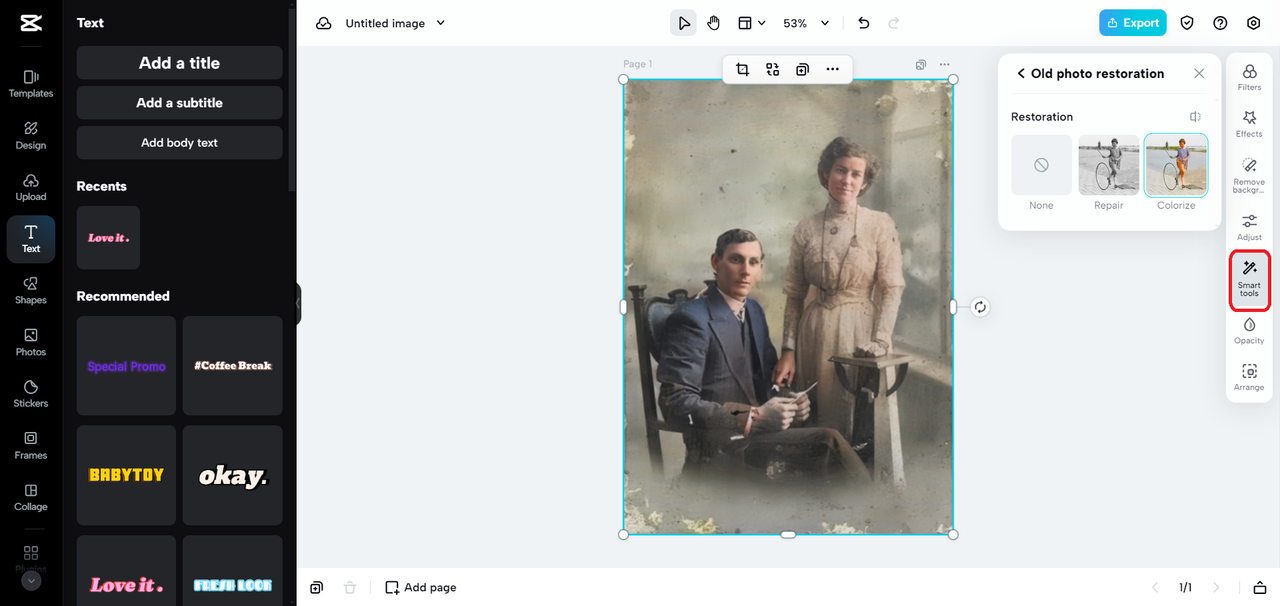
Task: Open the canvas layout resize dropdown
Action: pyautogui.click(x=751, y=23)
